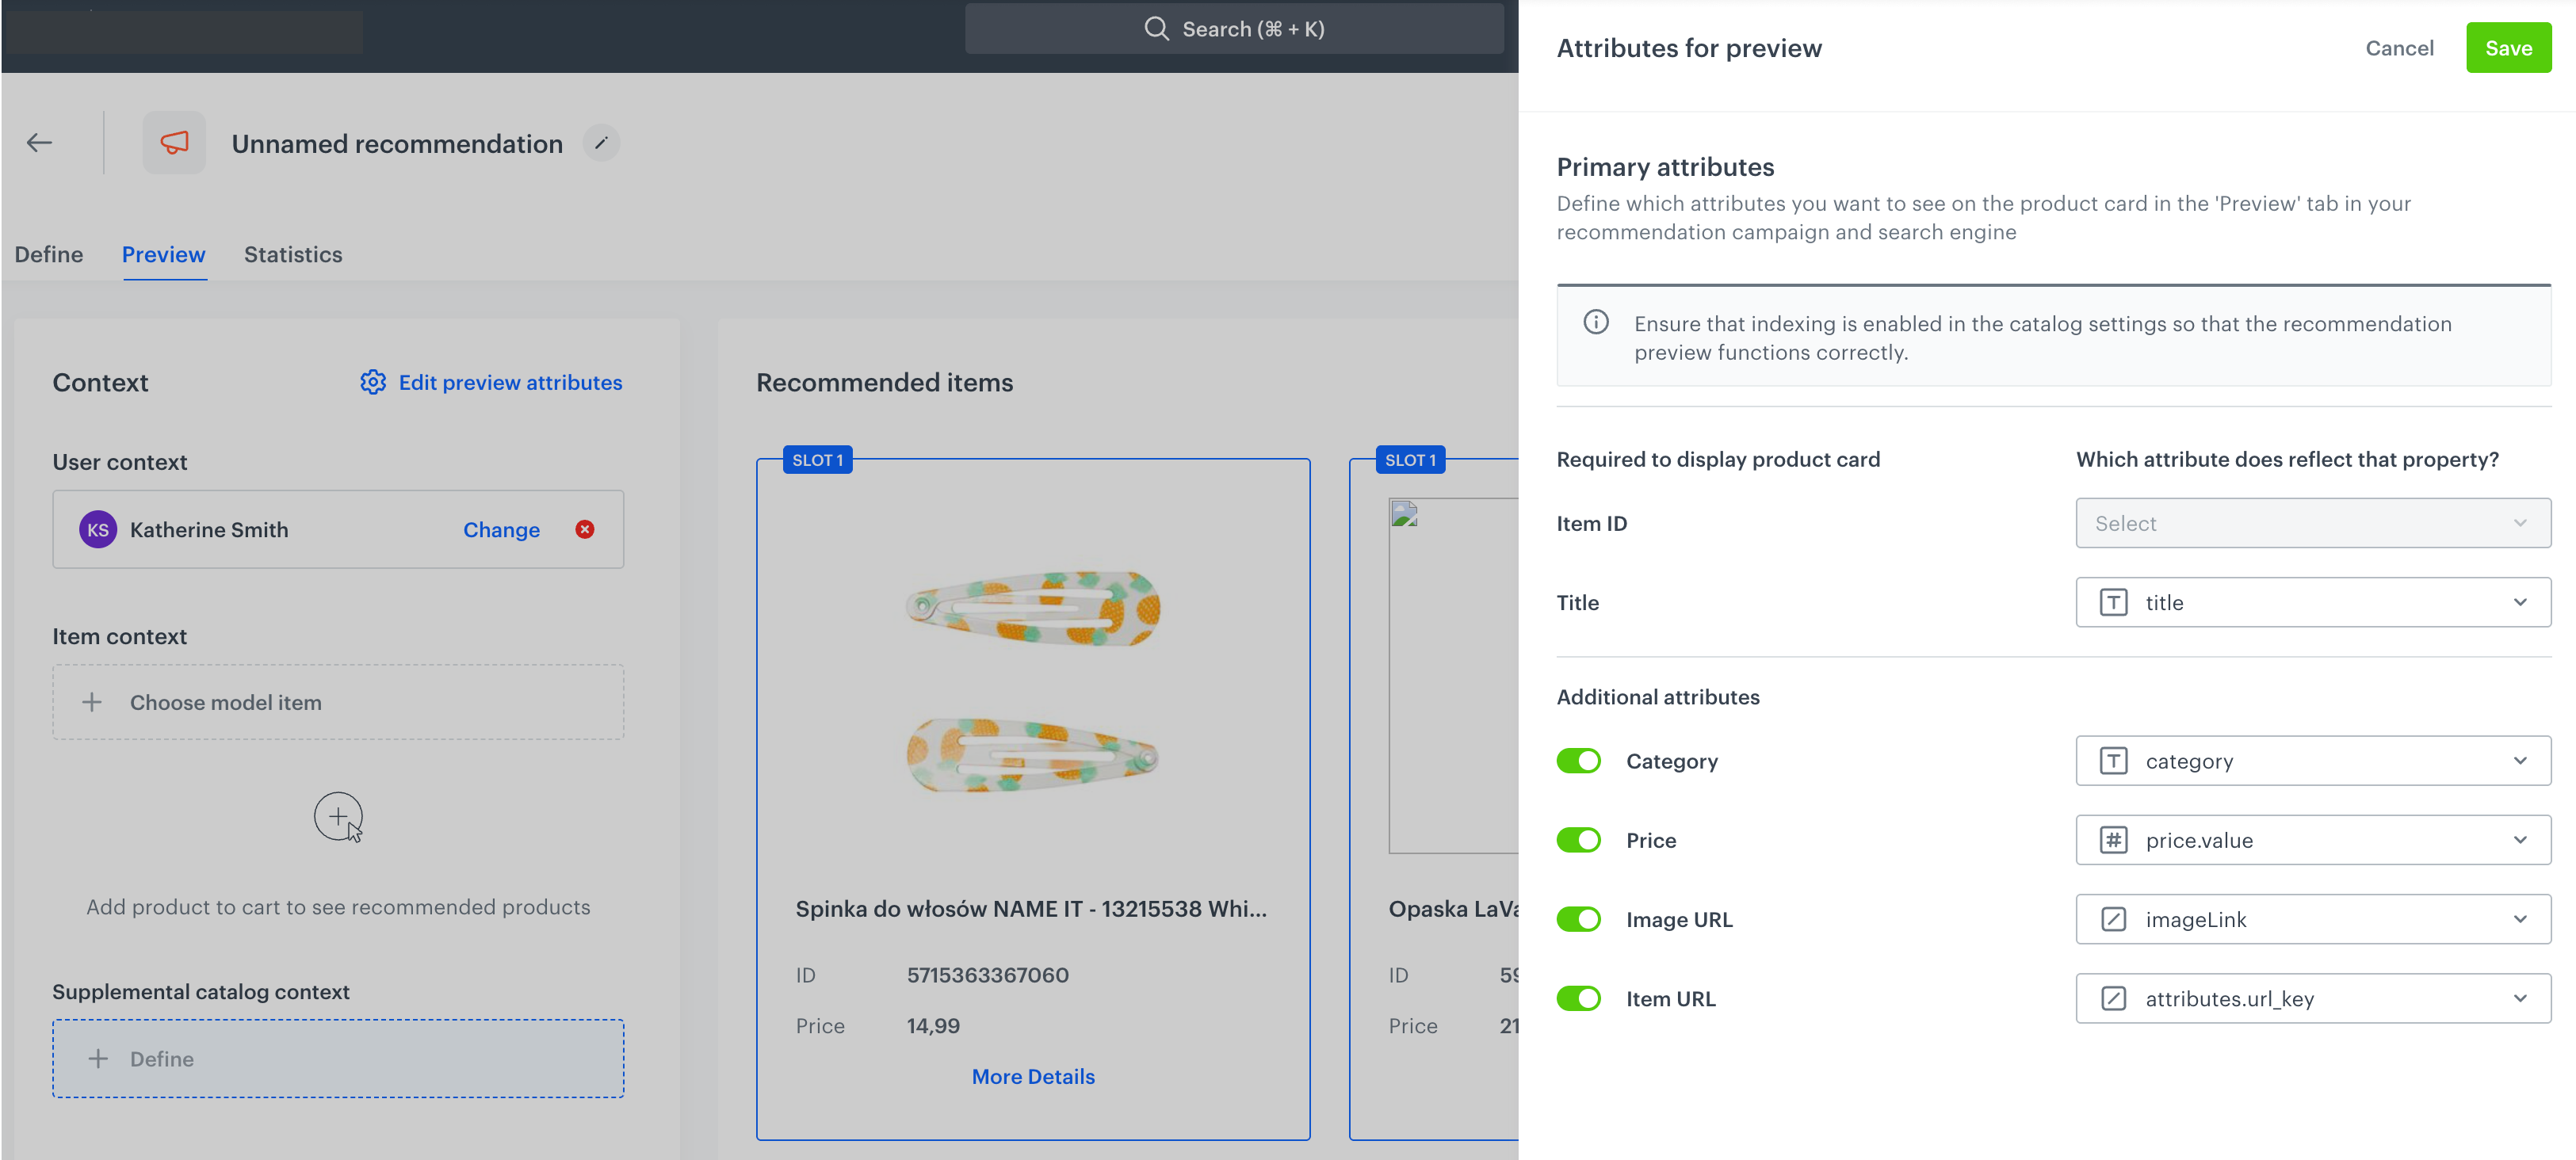
Task: Click the plus icon in Choose model item
Action: click(91, 702)
